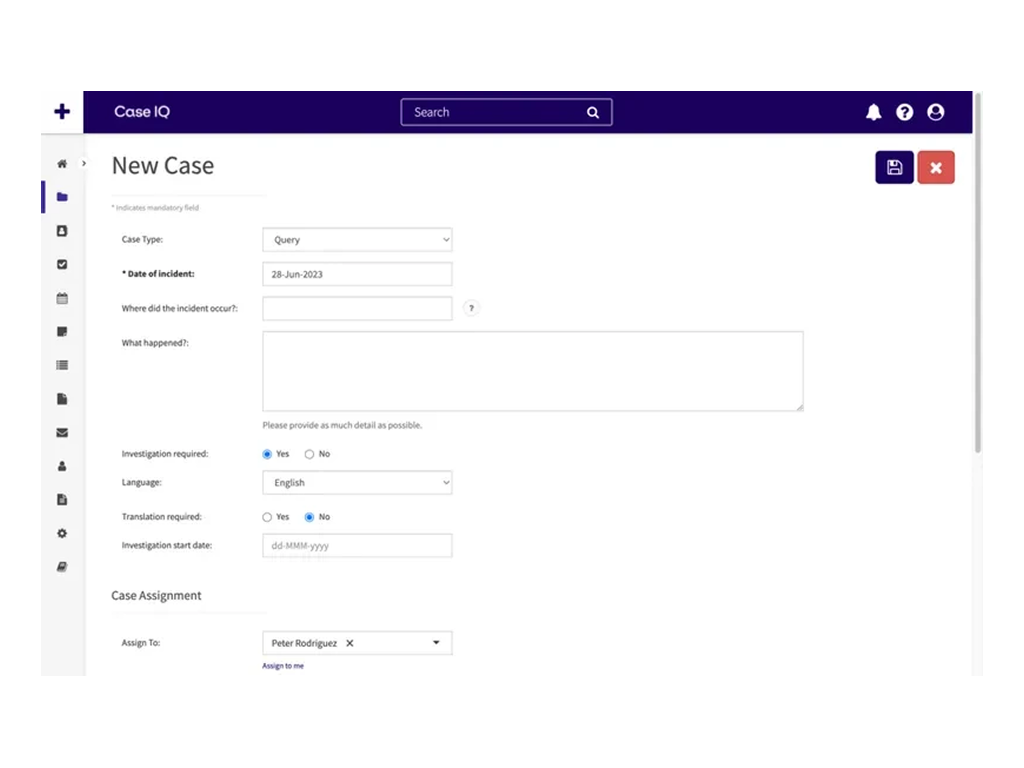Click the help tooltip beside incident location

[471, 308]
